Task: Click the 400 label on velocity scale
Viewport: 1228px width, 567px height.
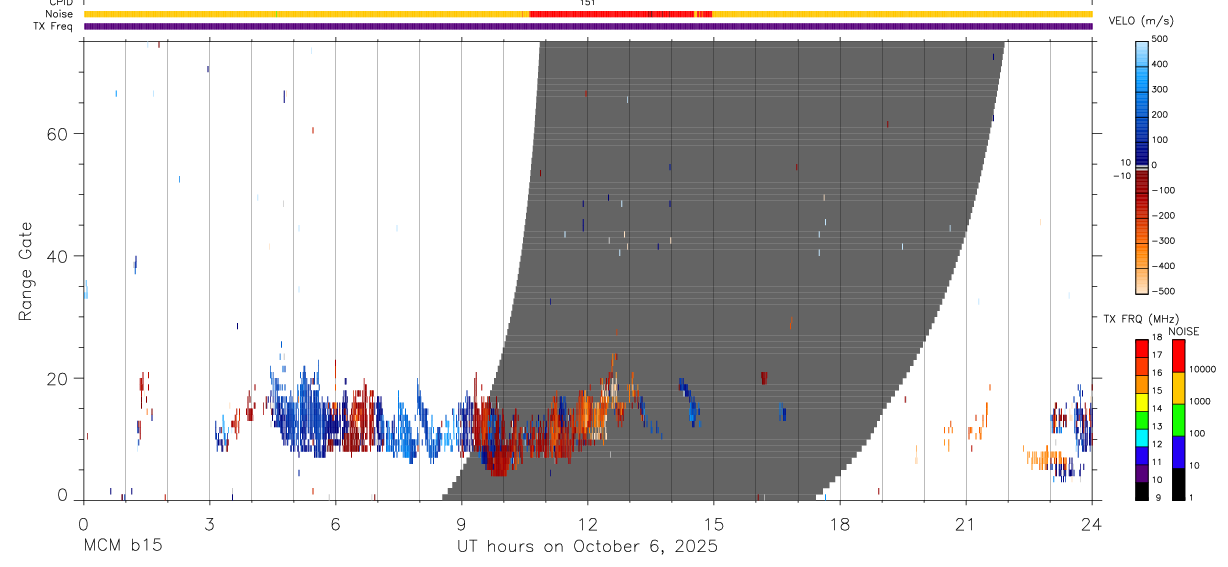Action: tap(1160, 64)
